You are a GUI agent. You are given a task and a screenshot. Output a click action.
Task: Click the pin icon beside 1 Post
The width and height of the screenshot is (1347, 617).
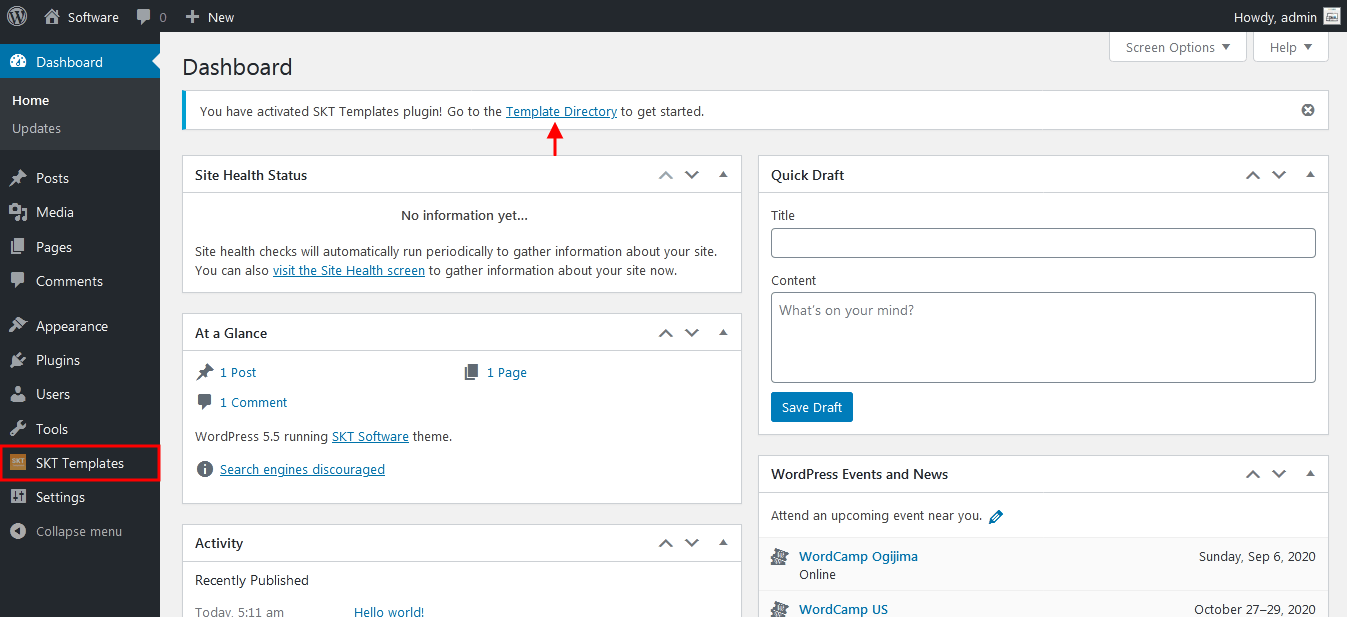pyautogui.click(x=205, y=372)
